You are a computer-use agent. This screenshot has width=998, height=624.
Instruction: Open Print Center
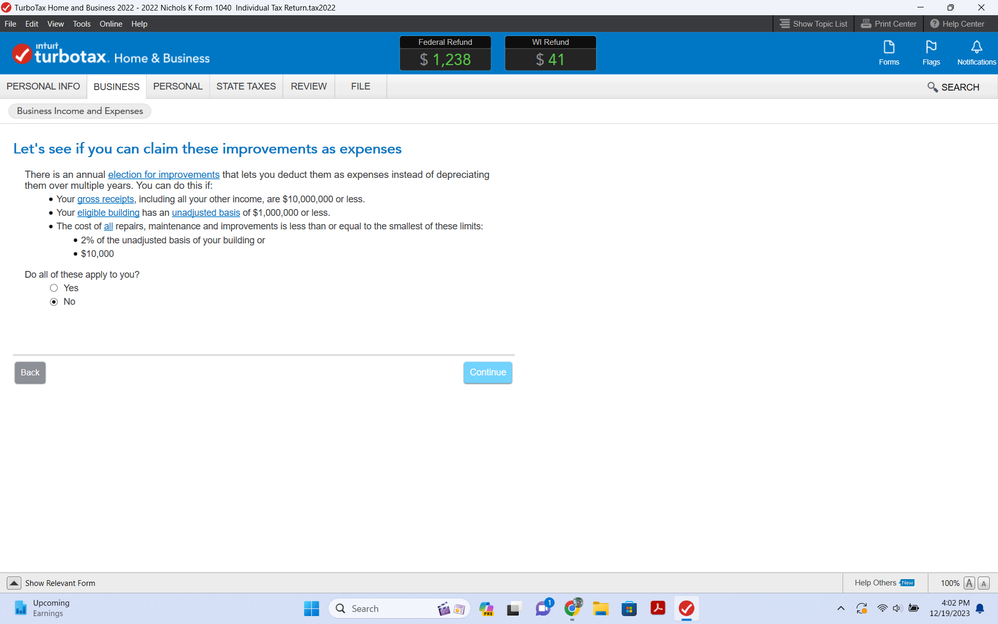coord(888,23)
